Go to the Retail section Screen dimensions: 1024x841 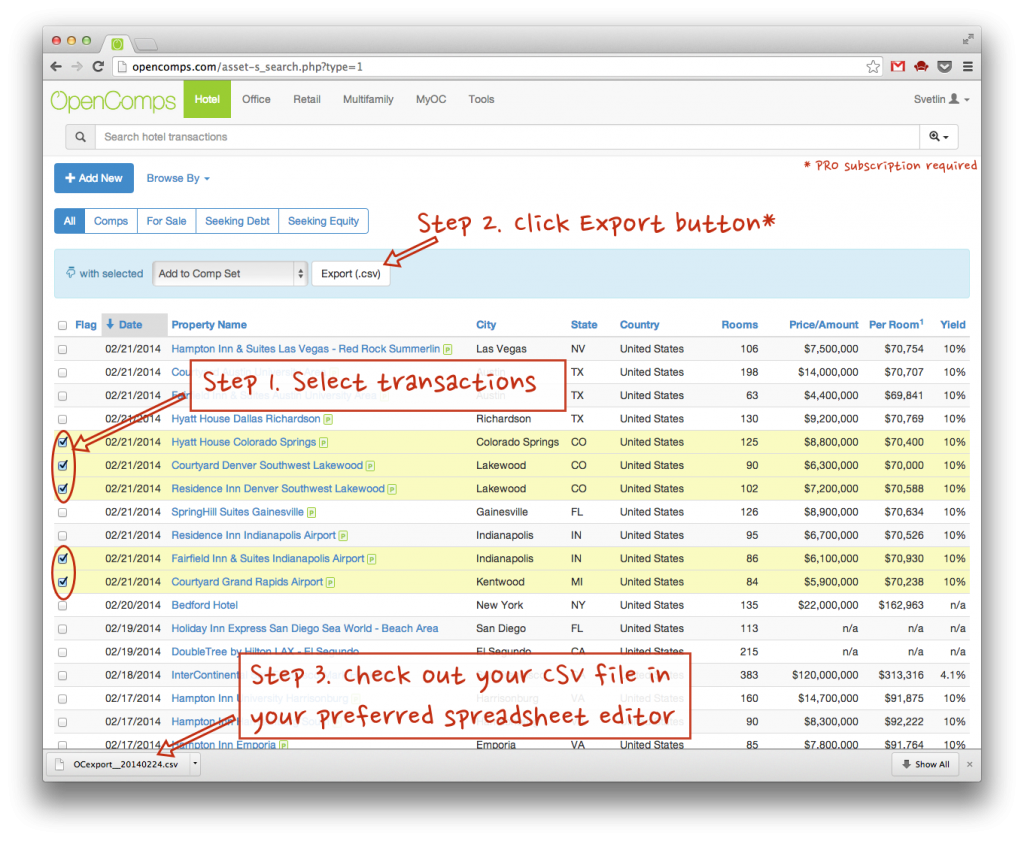coord(307,99)
